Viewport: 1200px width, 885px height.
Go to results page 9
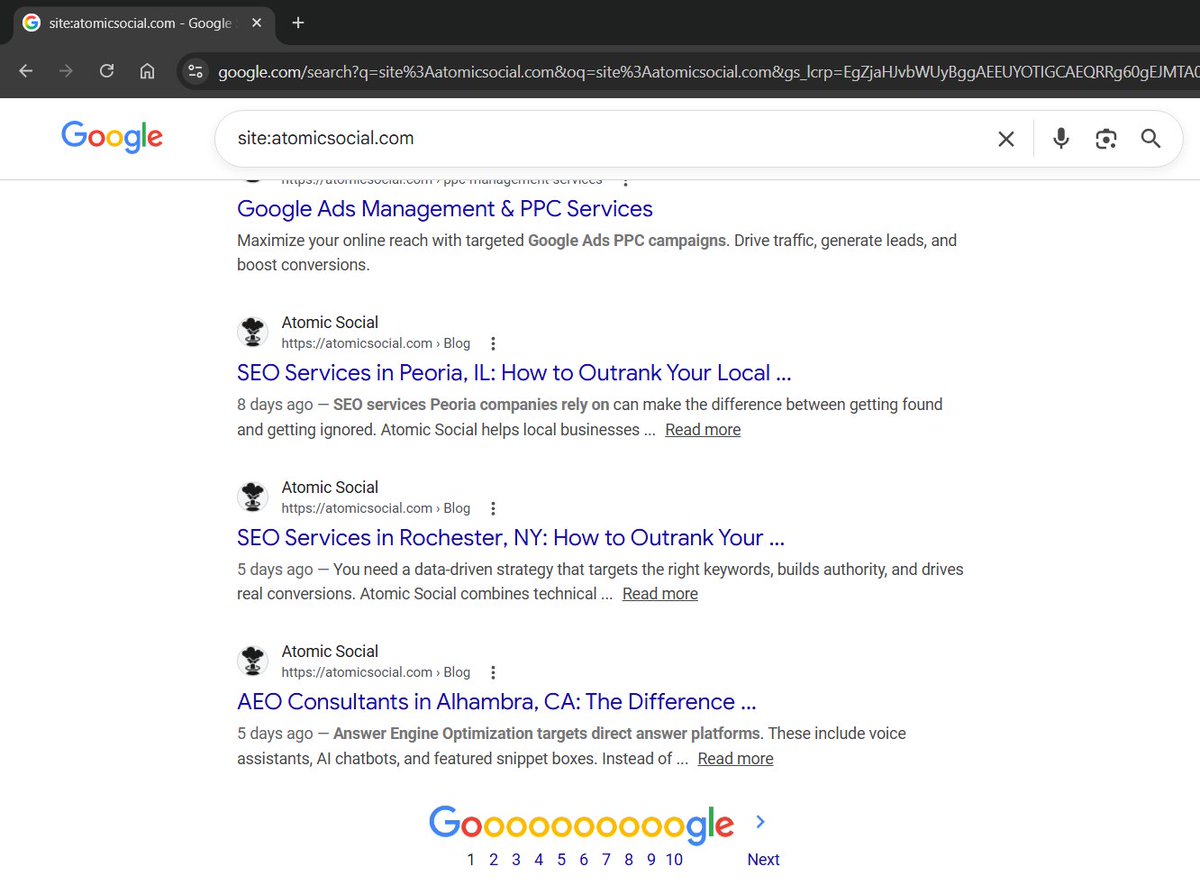click(651, 860)
